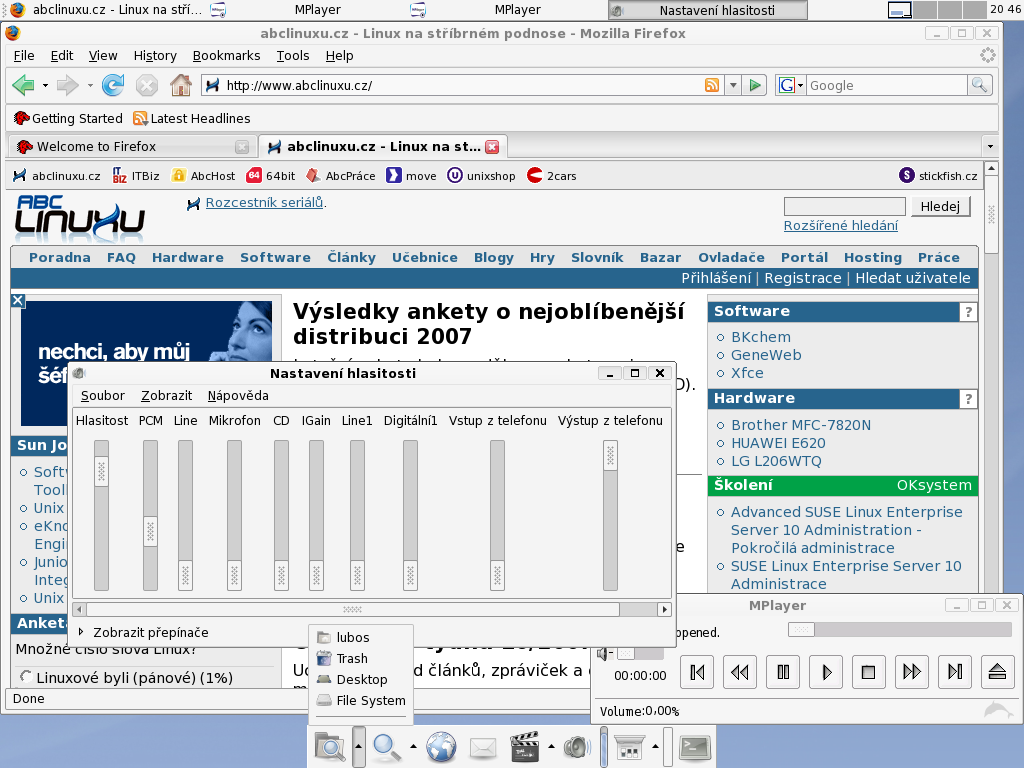Open the Firefox History menu
The height and width of the screenshot is (768, 1024).
coord(155,56)
